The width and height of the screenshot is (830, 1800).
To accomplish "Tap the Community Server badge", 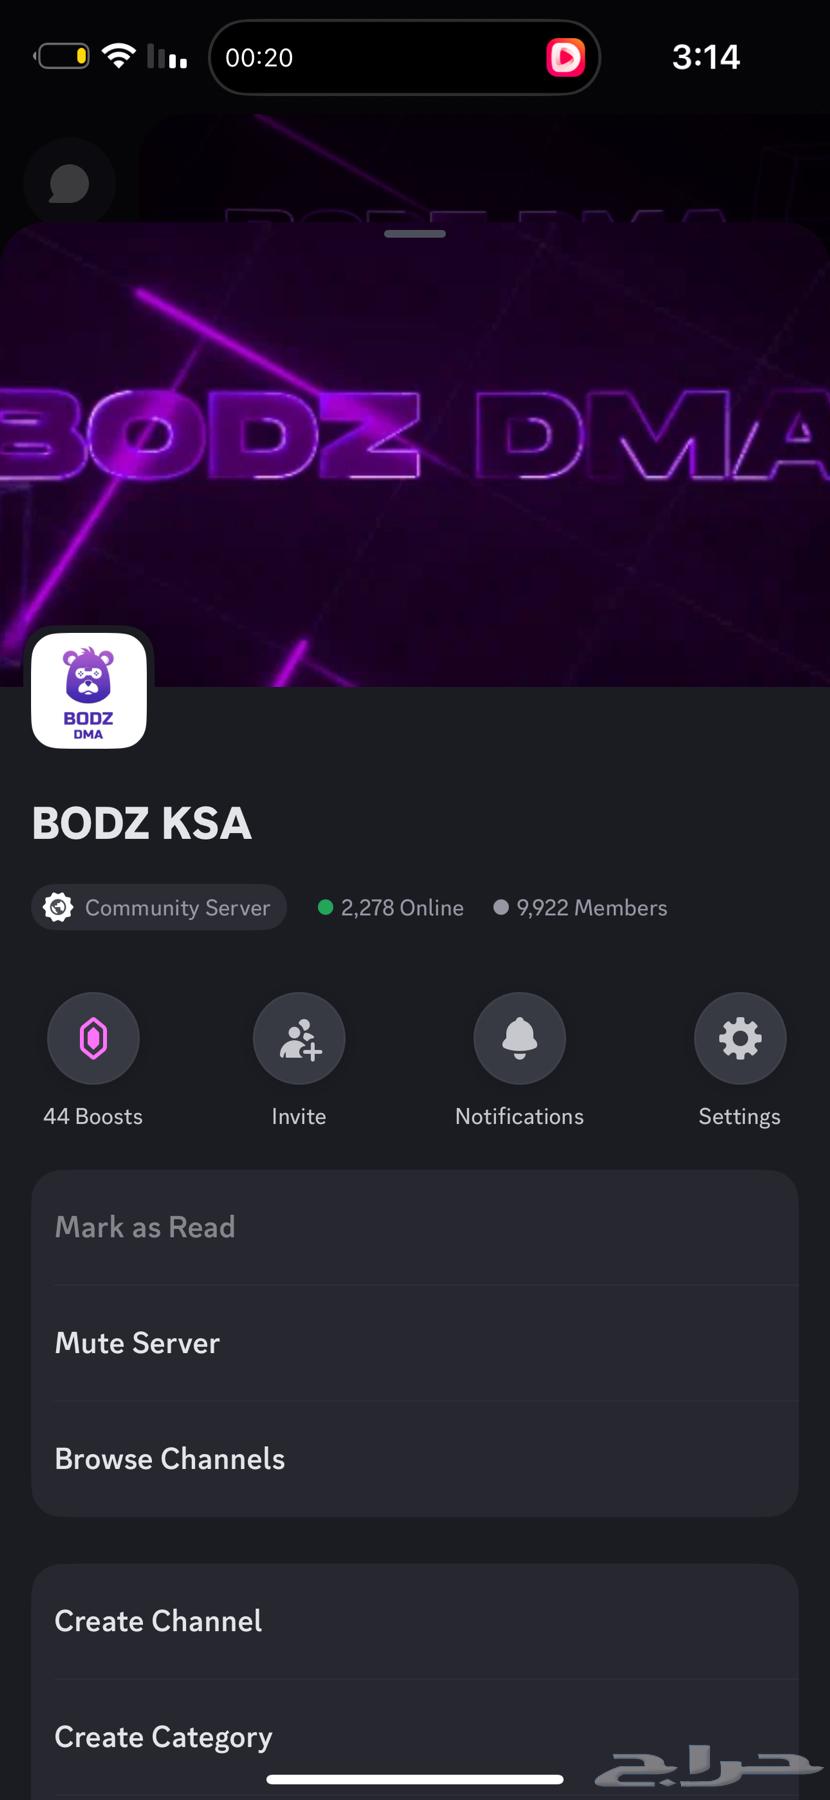I will (x=159, y=907).
